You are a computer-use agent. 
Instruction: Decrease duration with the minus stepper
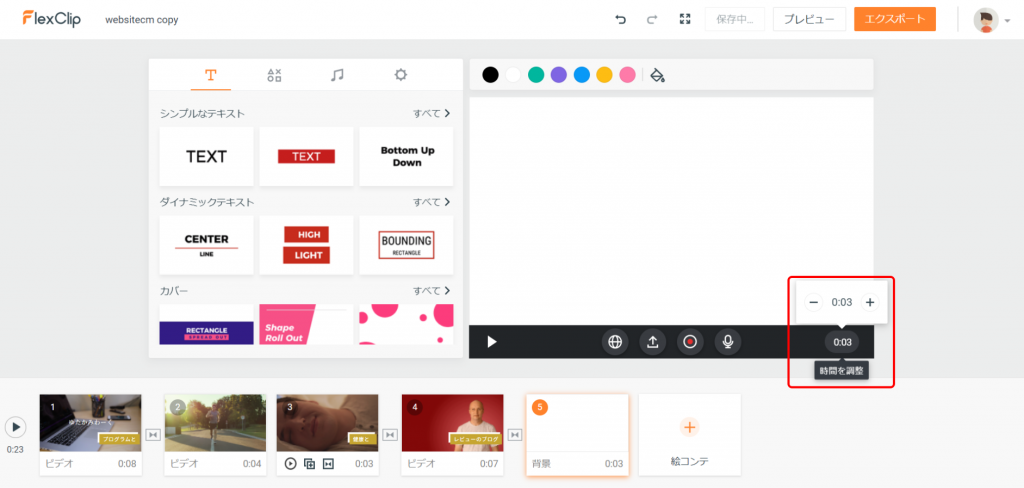[x=813, y=302]
